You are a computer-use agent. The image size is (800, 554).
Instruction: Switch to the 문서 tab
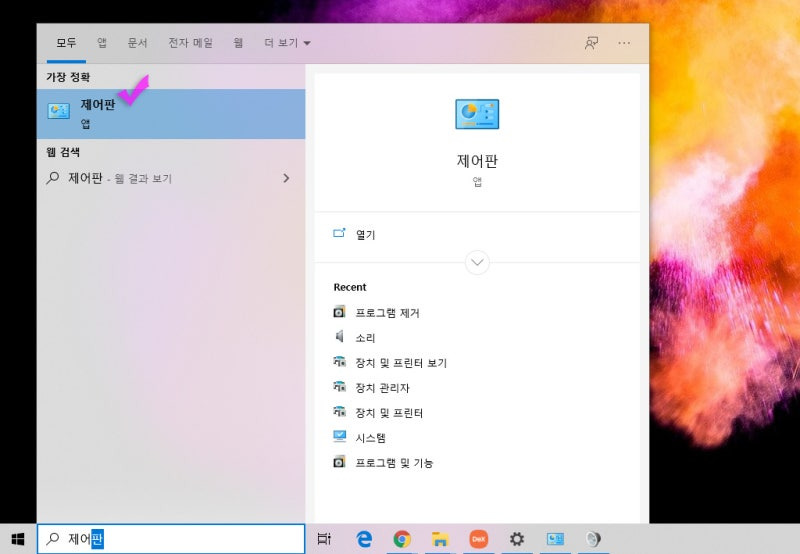[137, 43]
